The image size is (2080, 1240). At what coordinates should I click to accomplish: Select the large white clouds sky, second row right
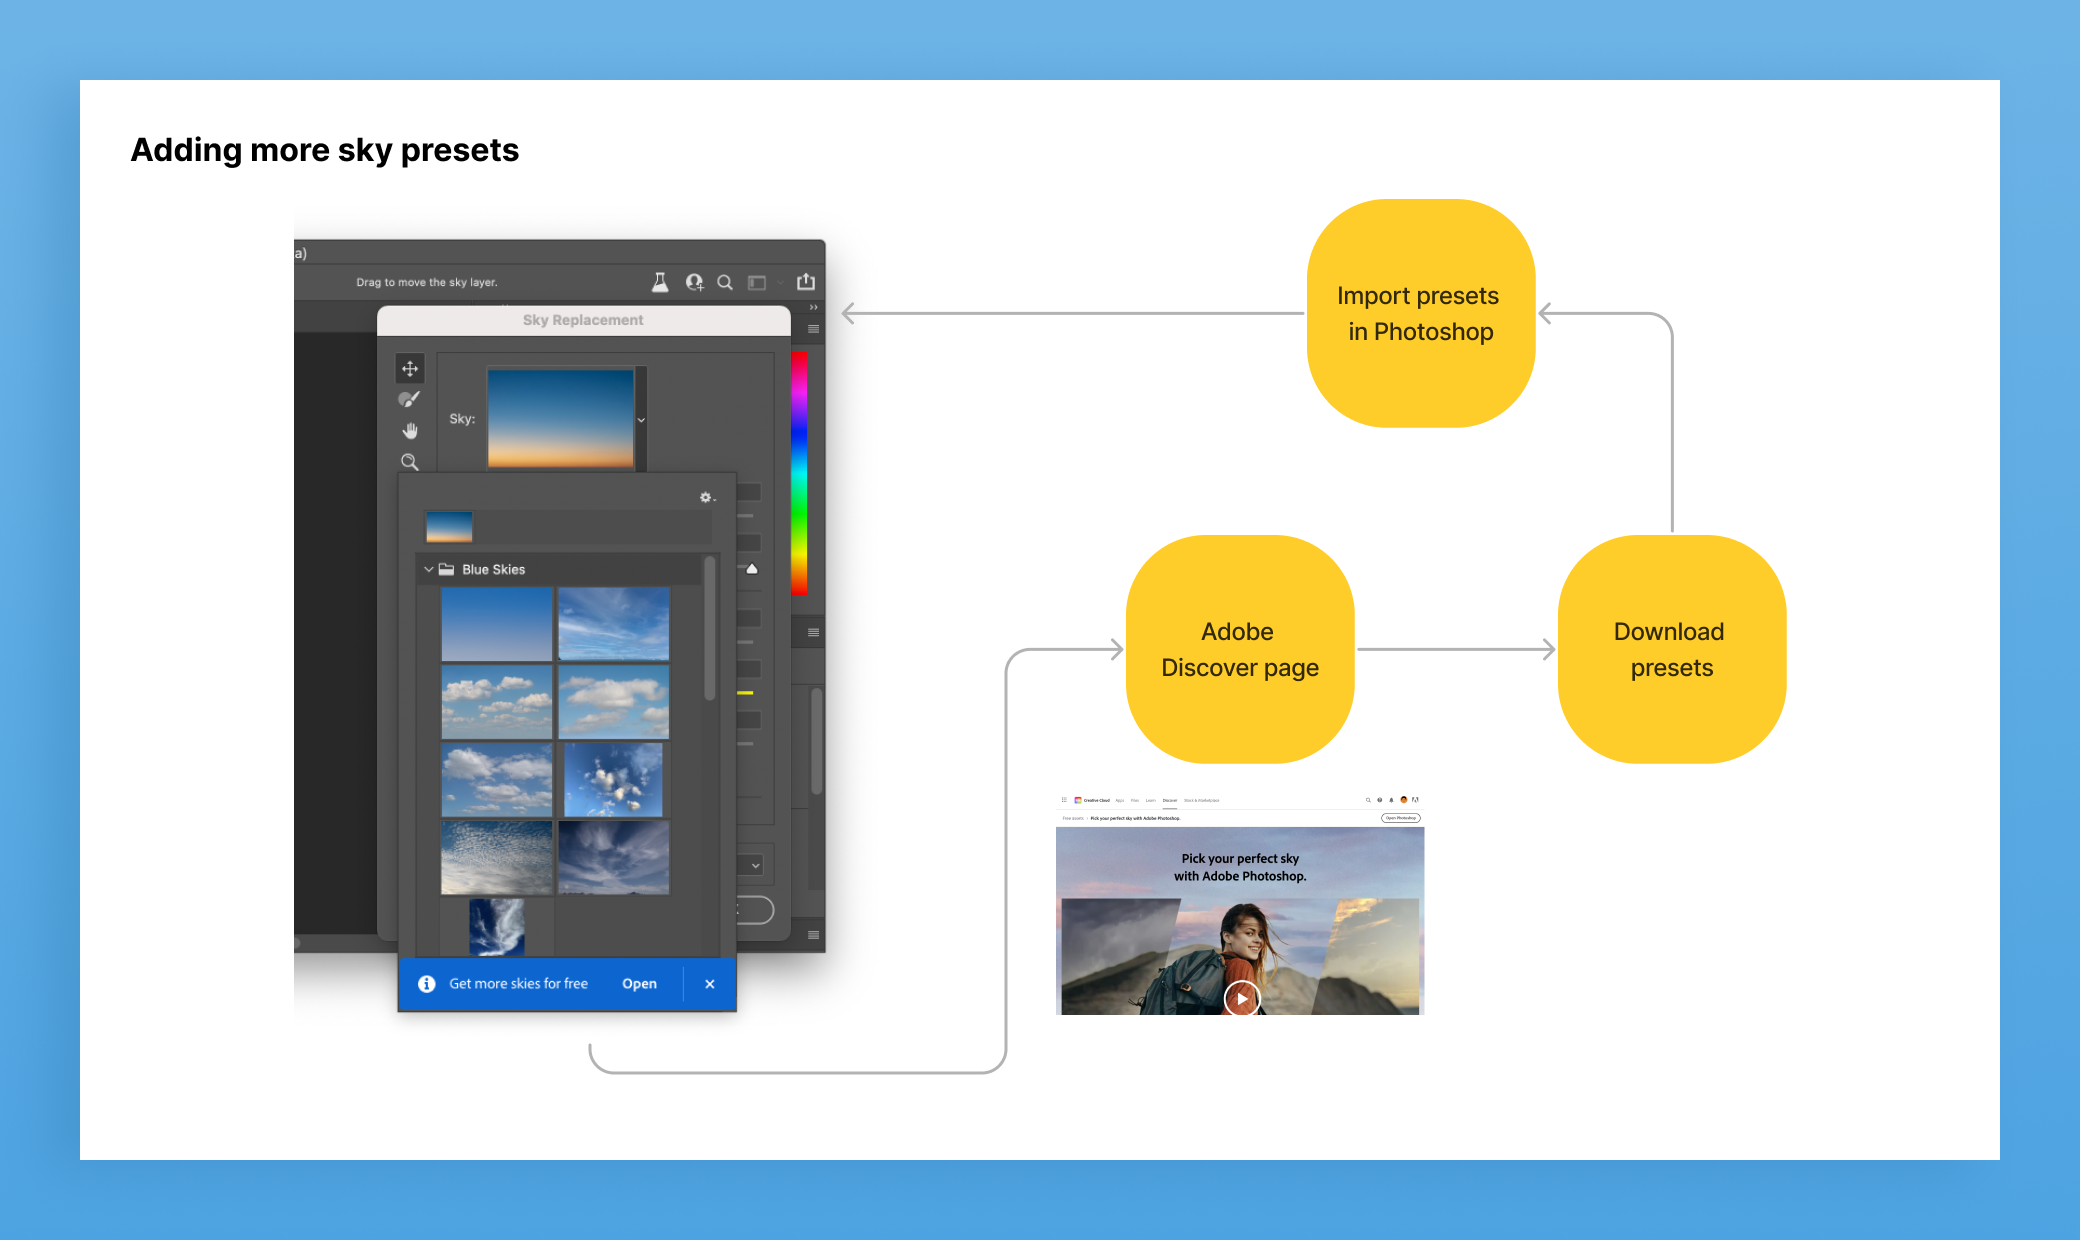614,702
